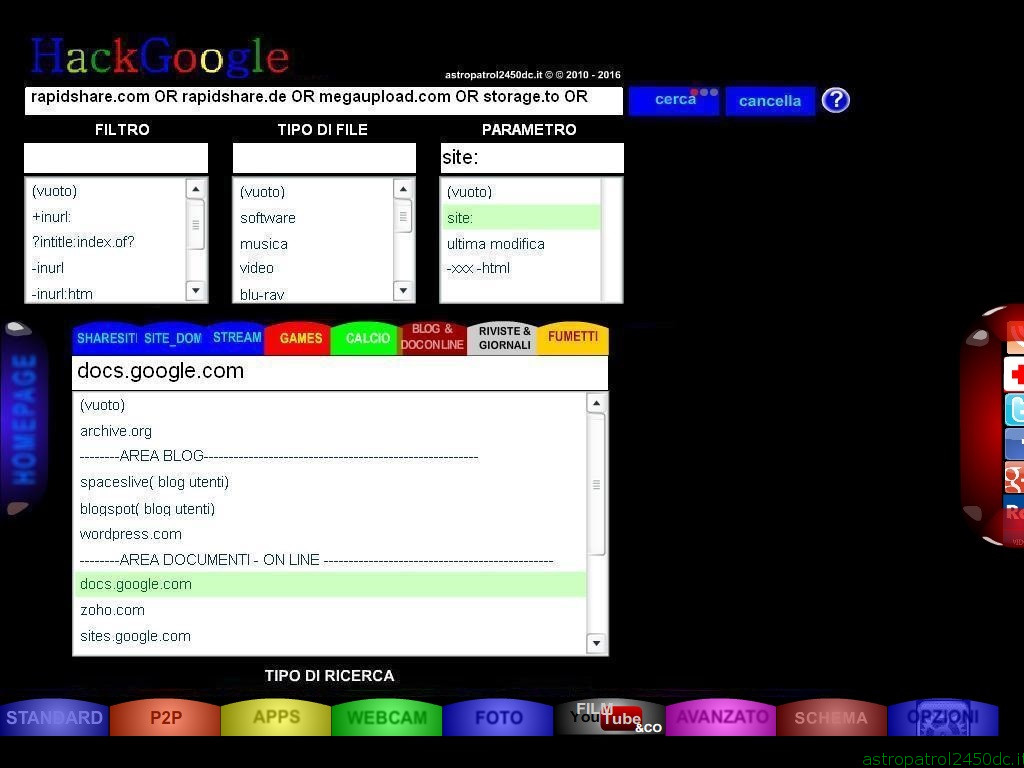Open the Google+ icon in the red side panel
Viewport: 1024px width, 768px height.
[x=1014, y=477]
